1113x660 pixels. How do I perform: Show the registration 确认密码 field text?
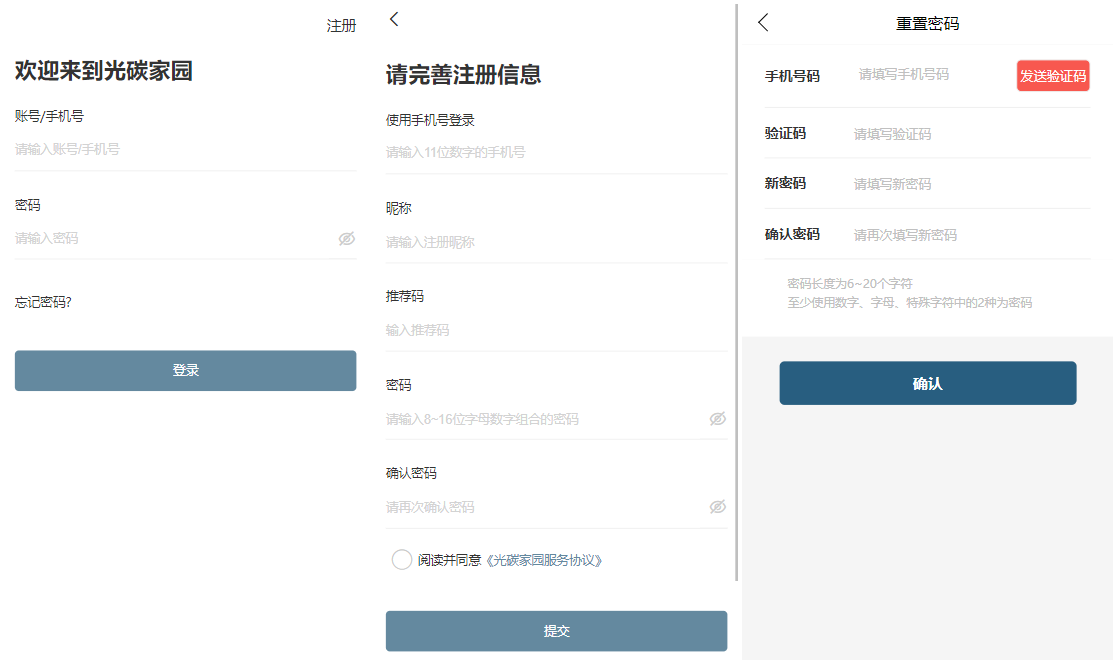pyautogui.click(x=718, y=507)
